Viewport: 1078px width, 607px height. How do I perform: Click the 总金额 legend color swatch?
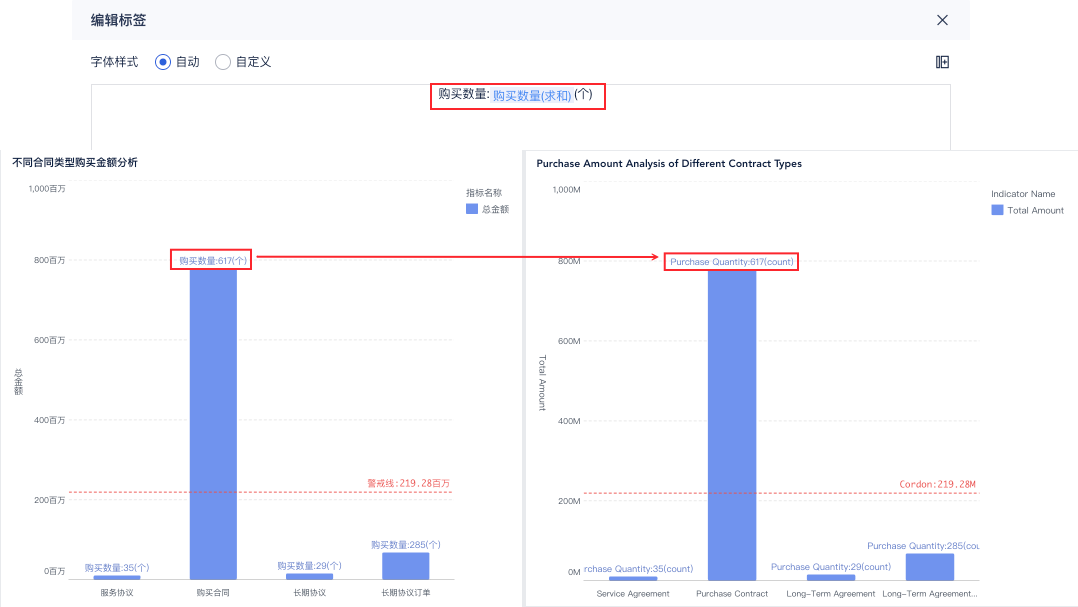472,210
